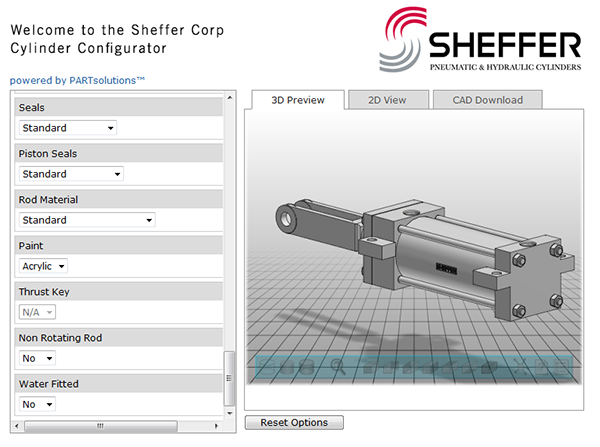Viewport: 600px width, 447px height.
Task: Switch to the 3D Preview tab
Action: (298, 100)
